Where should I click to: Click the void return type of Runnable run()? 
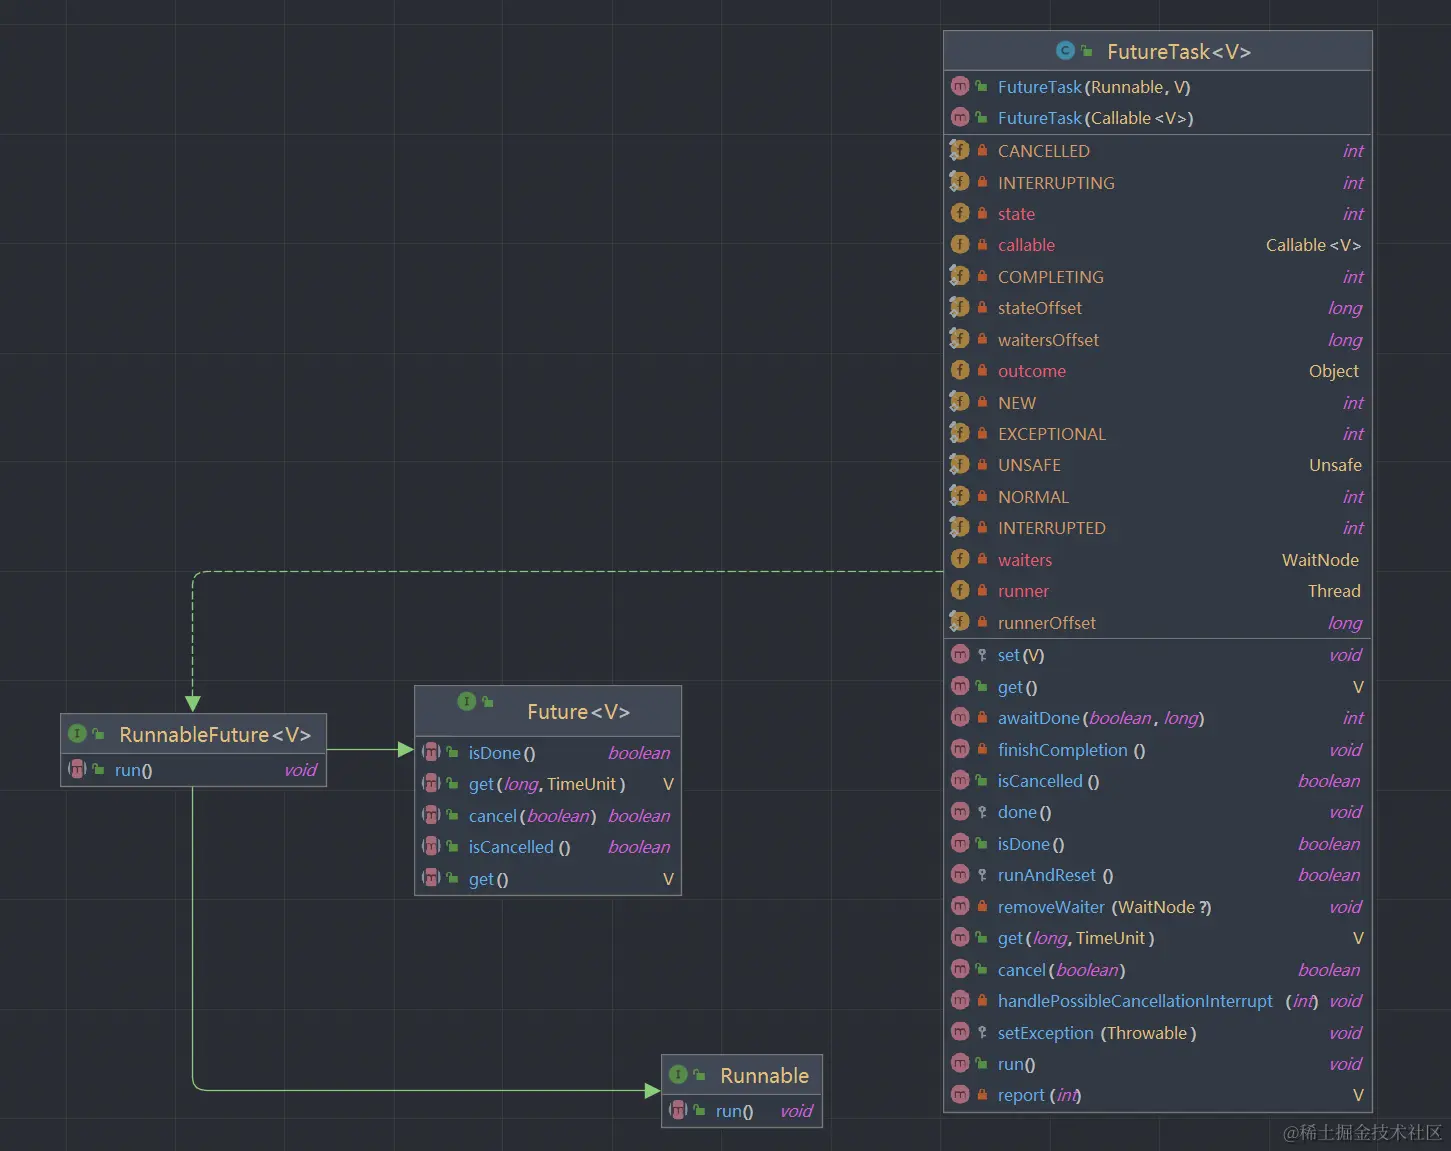[796, 1111]
